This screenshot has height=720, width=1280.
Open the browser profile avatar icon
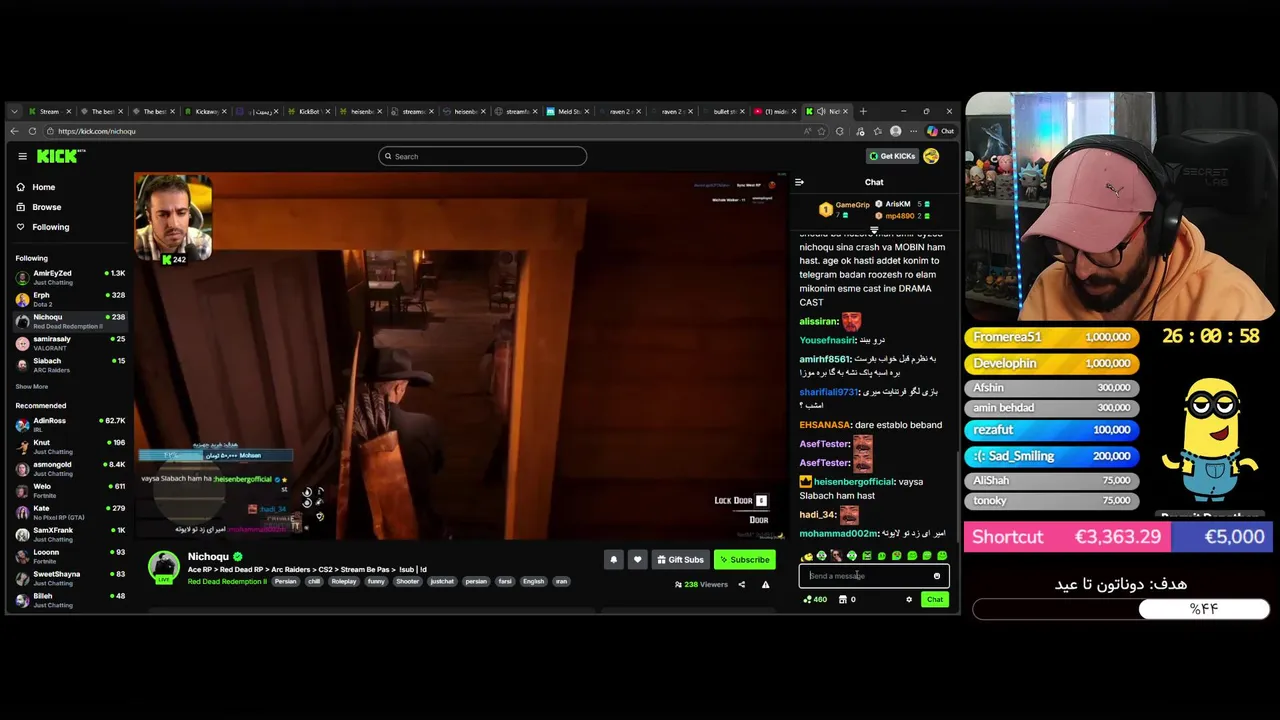coord(895,131)
